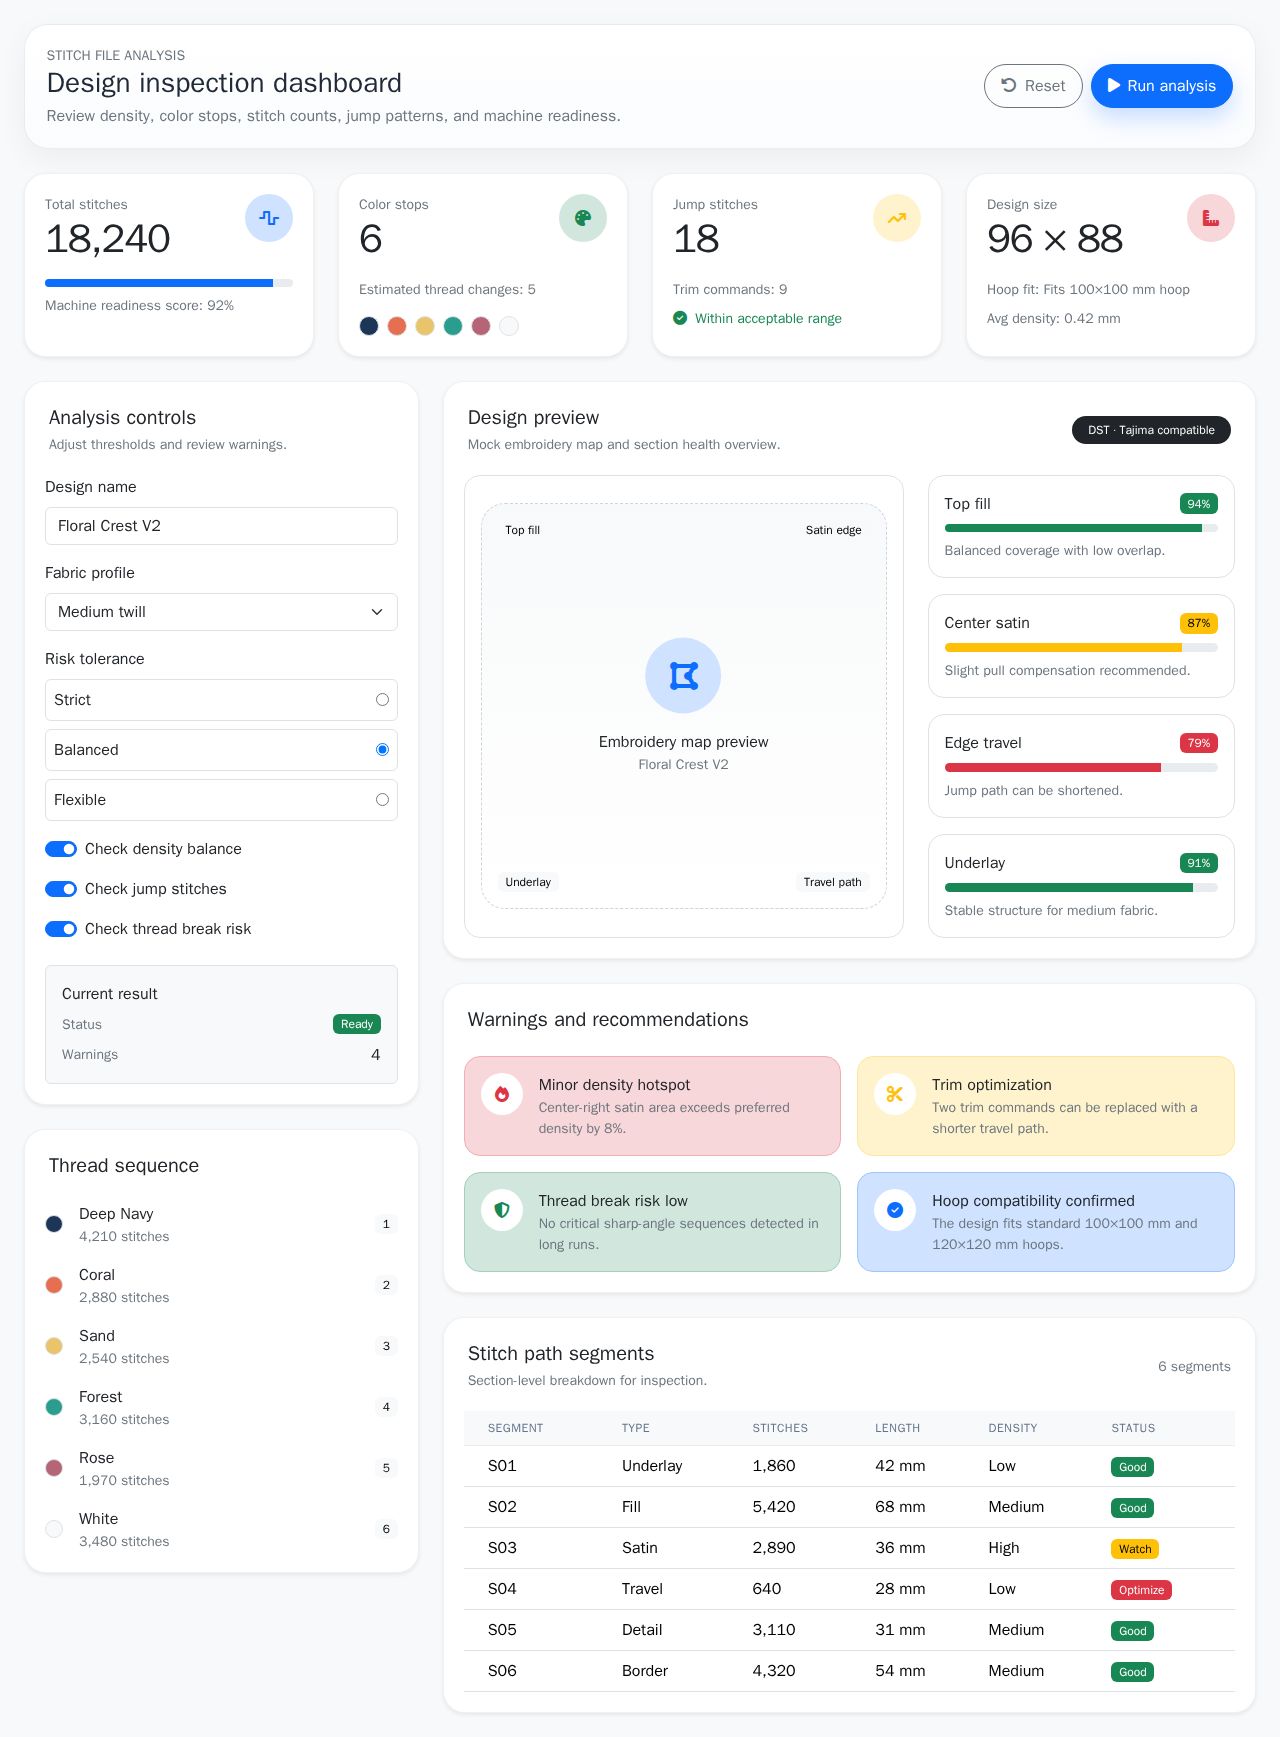
Task: Click the Center satin 87% progress bar
Action: (1081, 648)
